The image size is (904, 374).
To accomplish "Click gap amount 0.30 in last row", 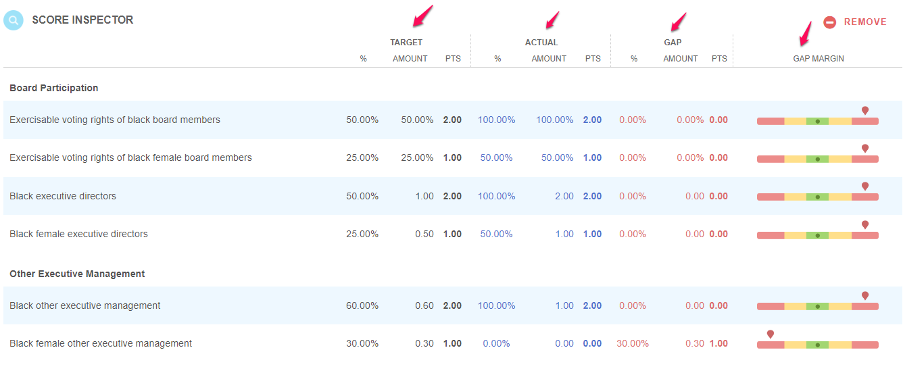I will tap(695, 343).
